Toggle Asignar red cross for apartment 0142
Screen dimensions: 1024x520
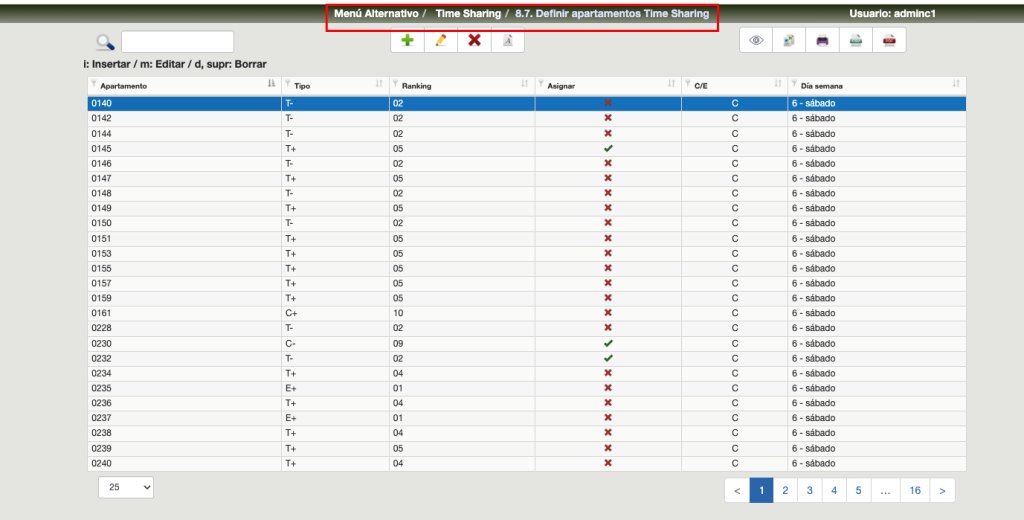(x=608, y=118)
